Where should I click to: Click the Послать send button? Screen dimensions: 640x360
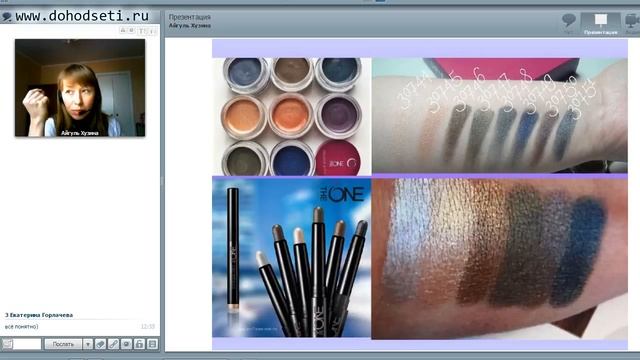pos(63,344)
